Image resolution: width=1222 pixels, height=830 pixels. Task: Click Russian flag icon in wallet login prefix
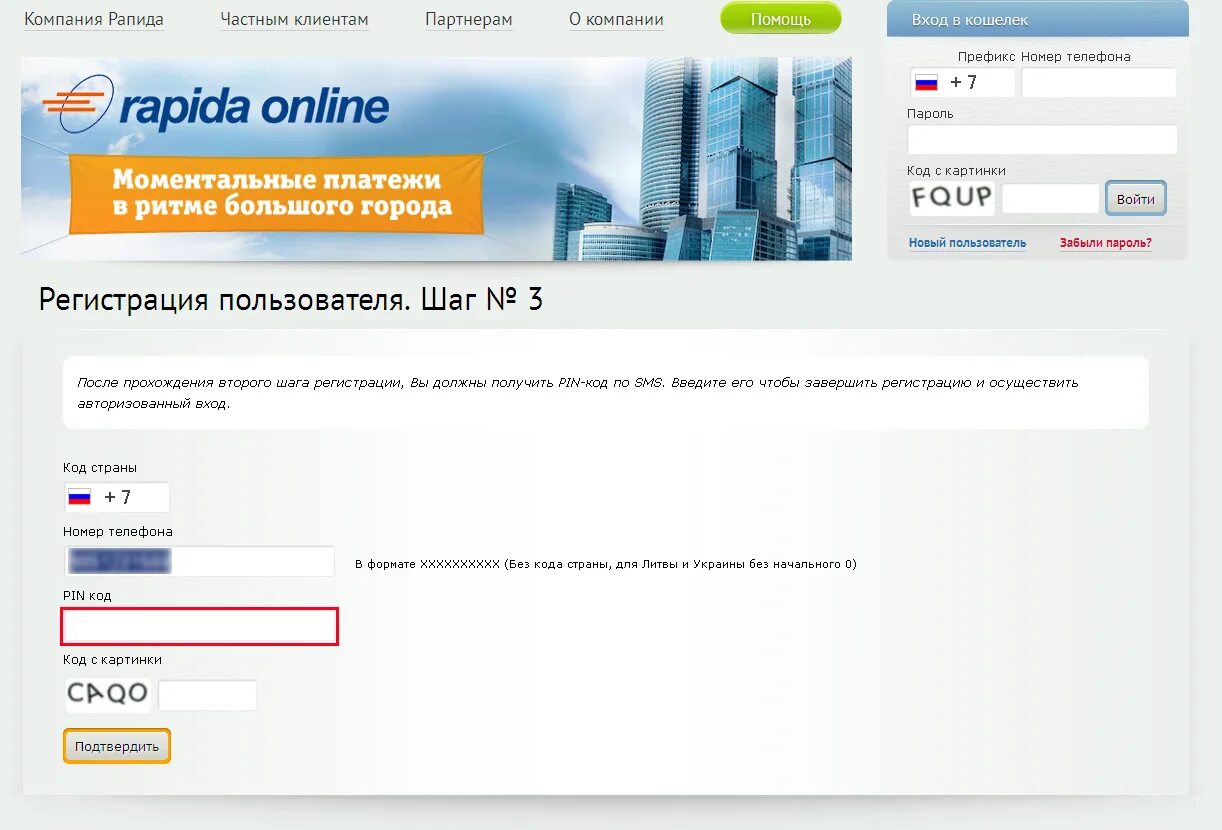pos(926,83)
